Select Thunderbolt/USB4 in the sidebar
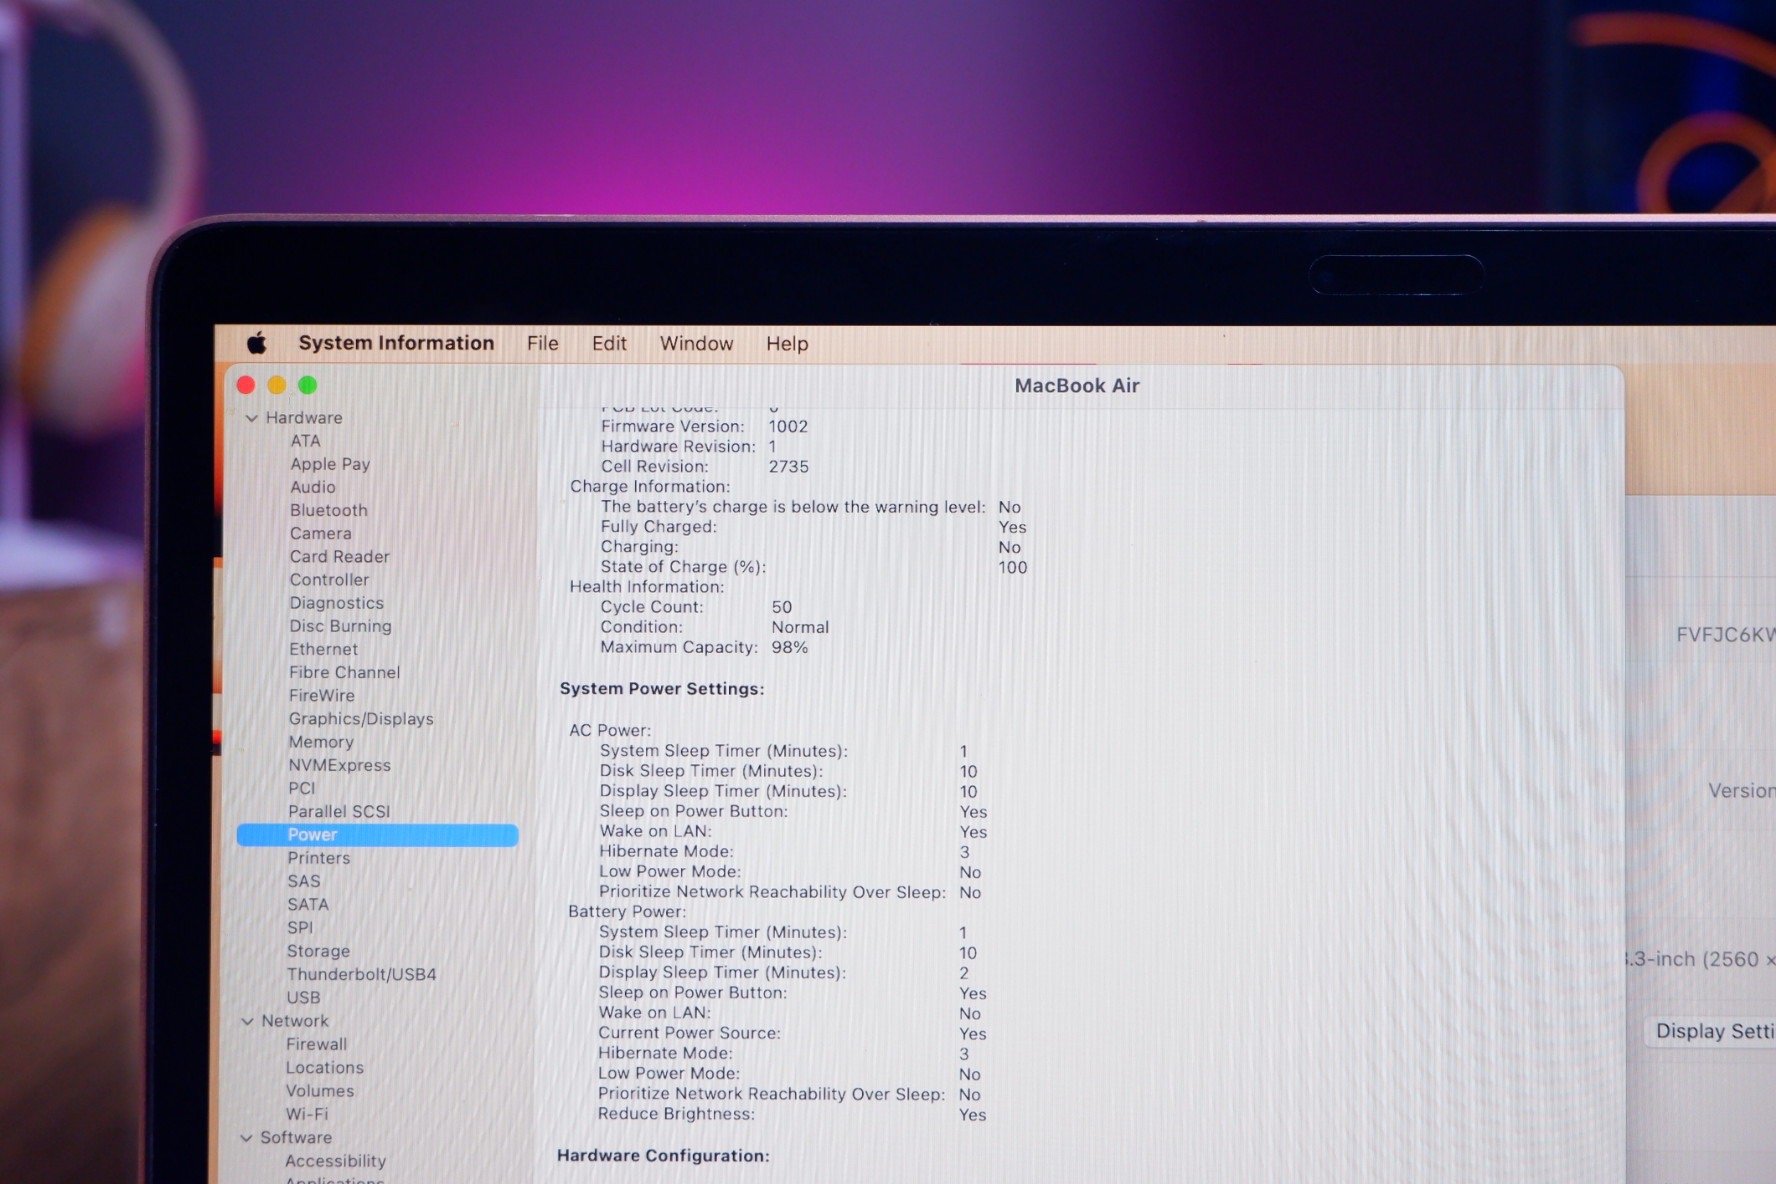Image resolution: width=1776 pixels, height=1184 pixels. click(x=362, y=974)
